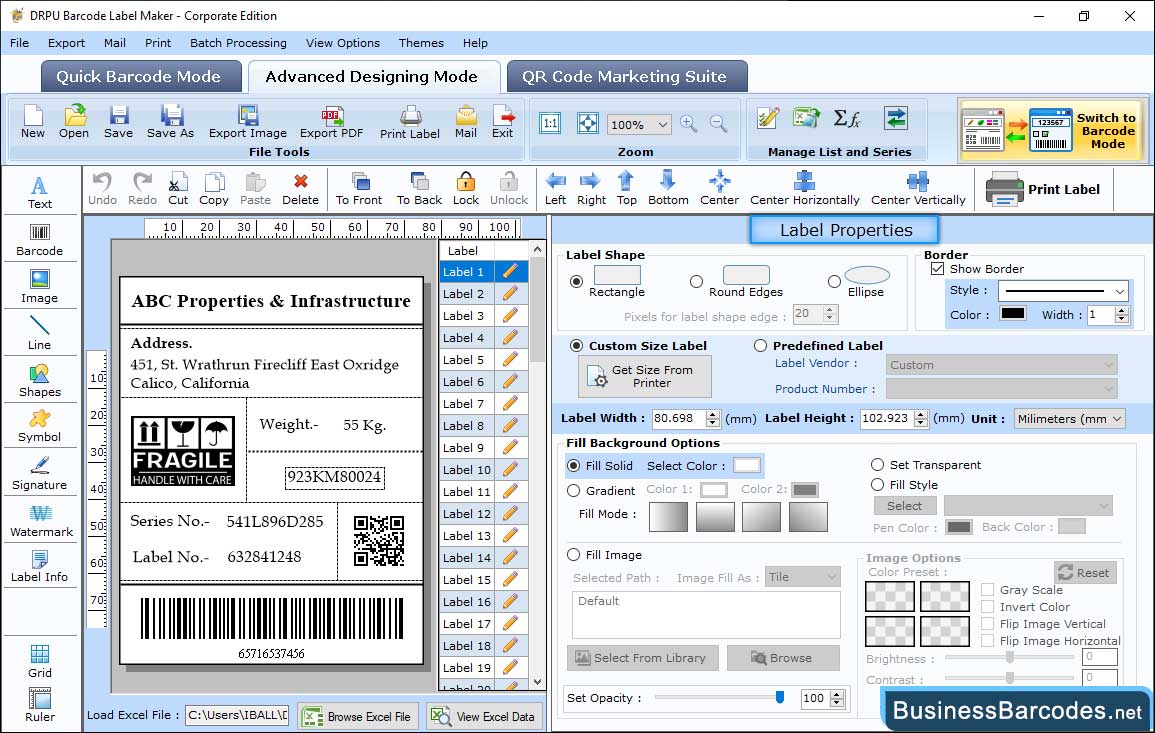Screen dimensions: 1155x733
Task: Align object Center Horizontally
Action: pyautogui.click(x=804, y=189)
